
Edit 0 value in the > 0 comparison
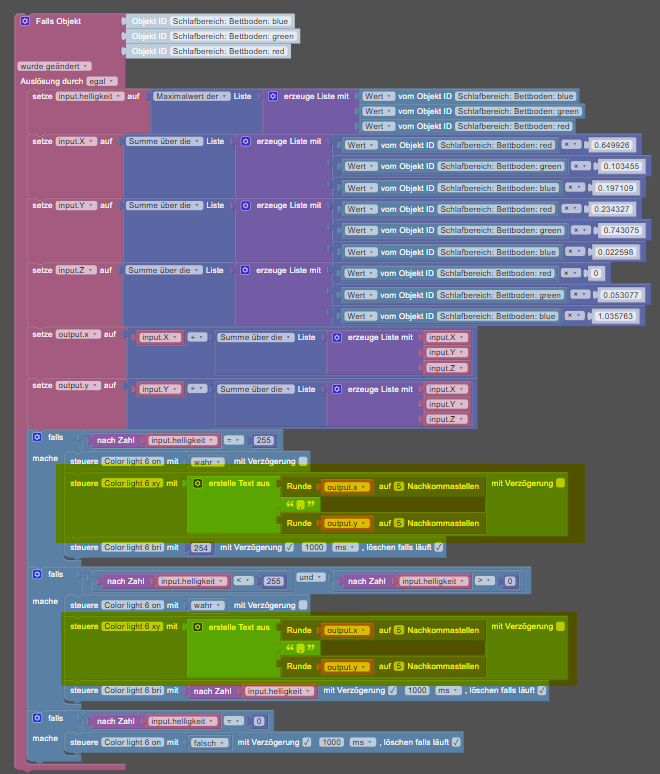point(510,581)
